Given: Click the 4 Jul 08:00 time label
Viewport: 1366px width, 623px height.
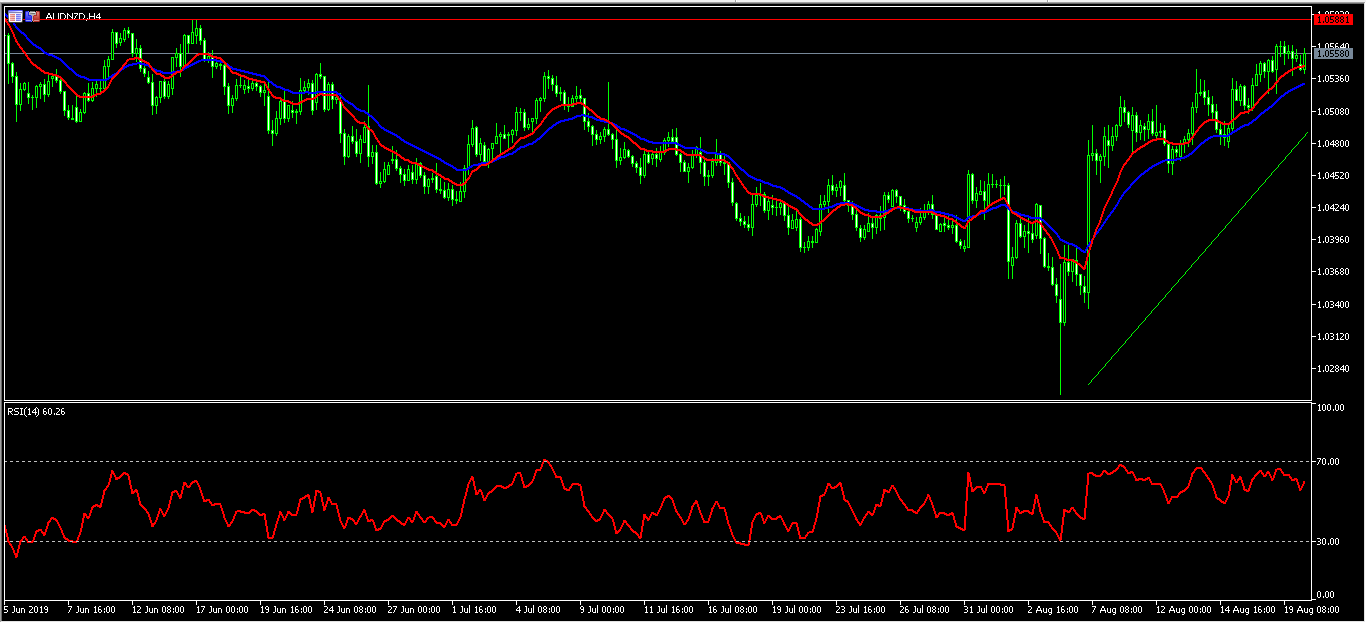Looking at the screenshot, I should [539, 608].
